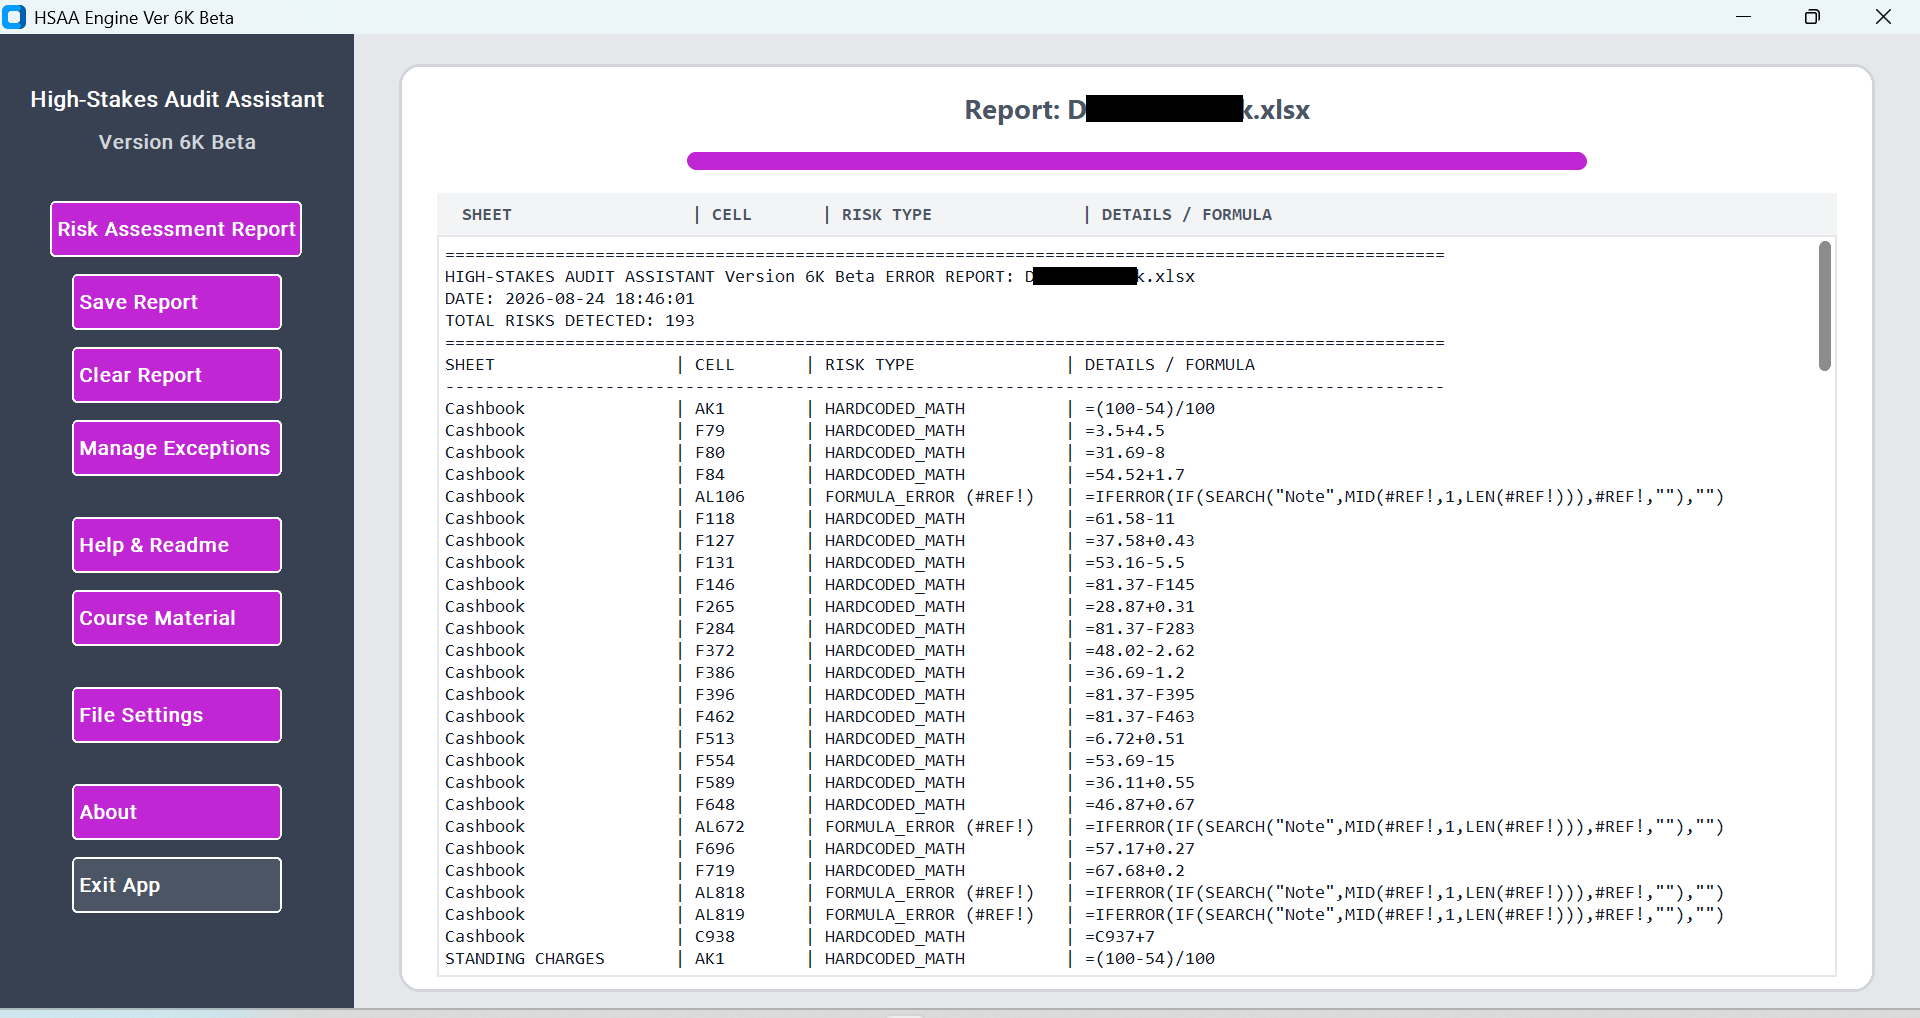This screenshot has height=1018, width=1920.
Task: Open Help & Readme
Action: (x=177, y=545)
